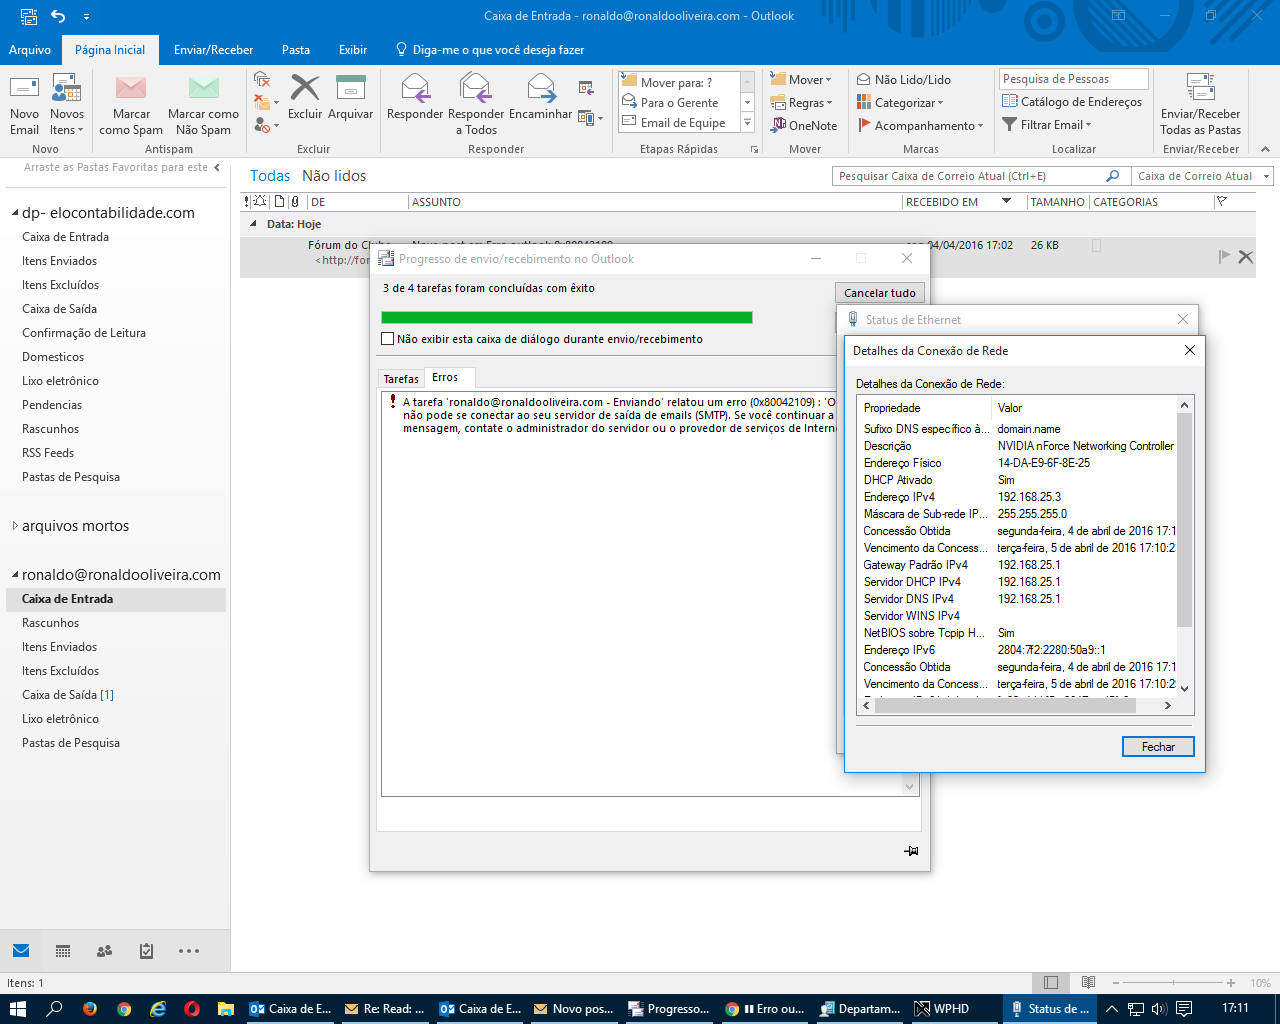Switch to Mail view in bottom navigation
The width and height of the screenshot is (1280, 1024).
(x=21, y=950)
